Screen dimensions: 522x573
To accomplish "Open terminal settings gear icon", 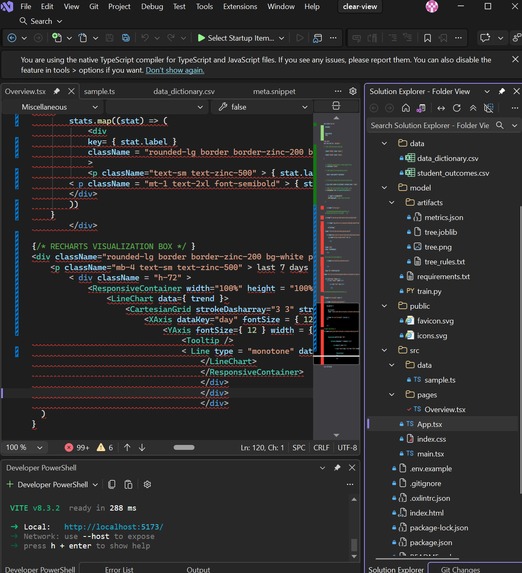I will 147,485.
